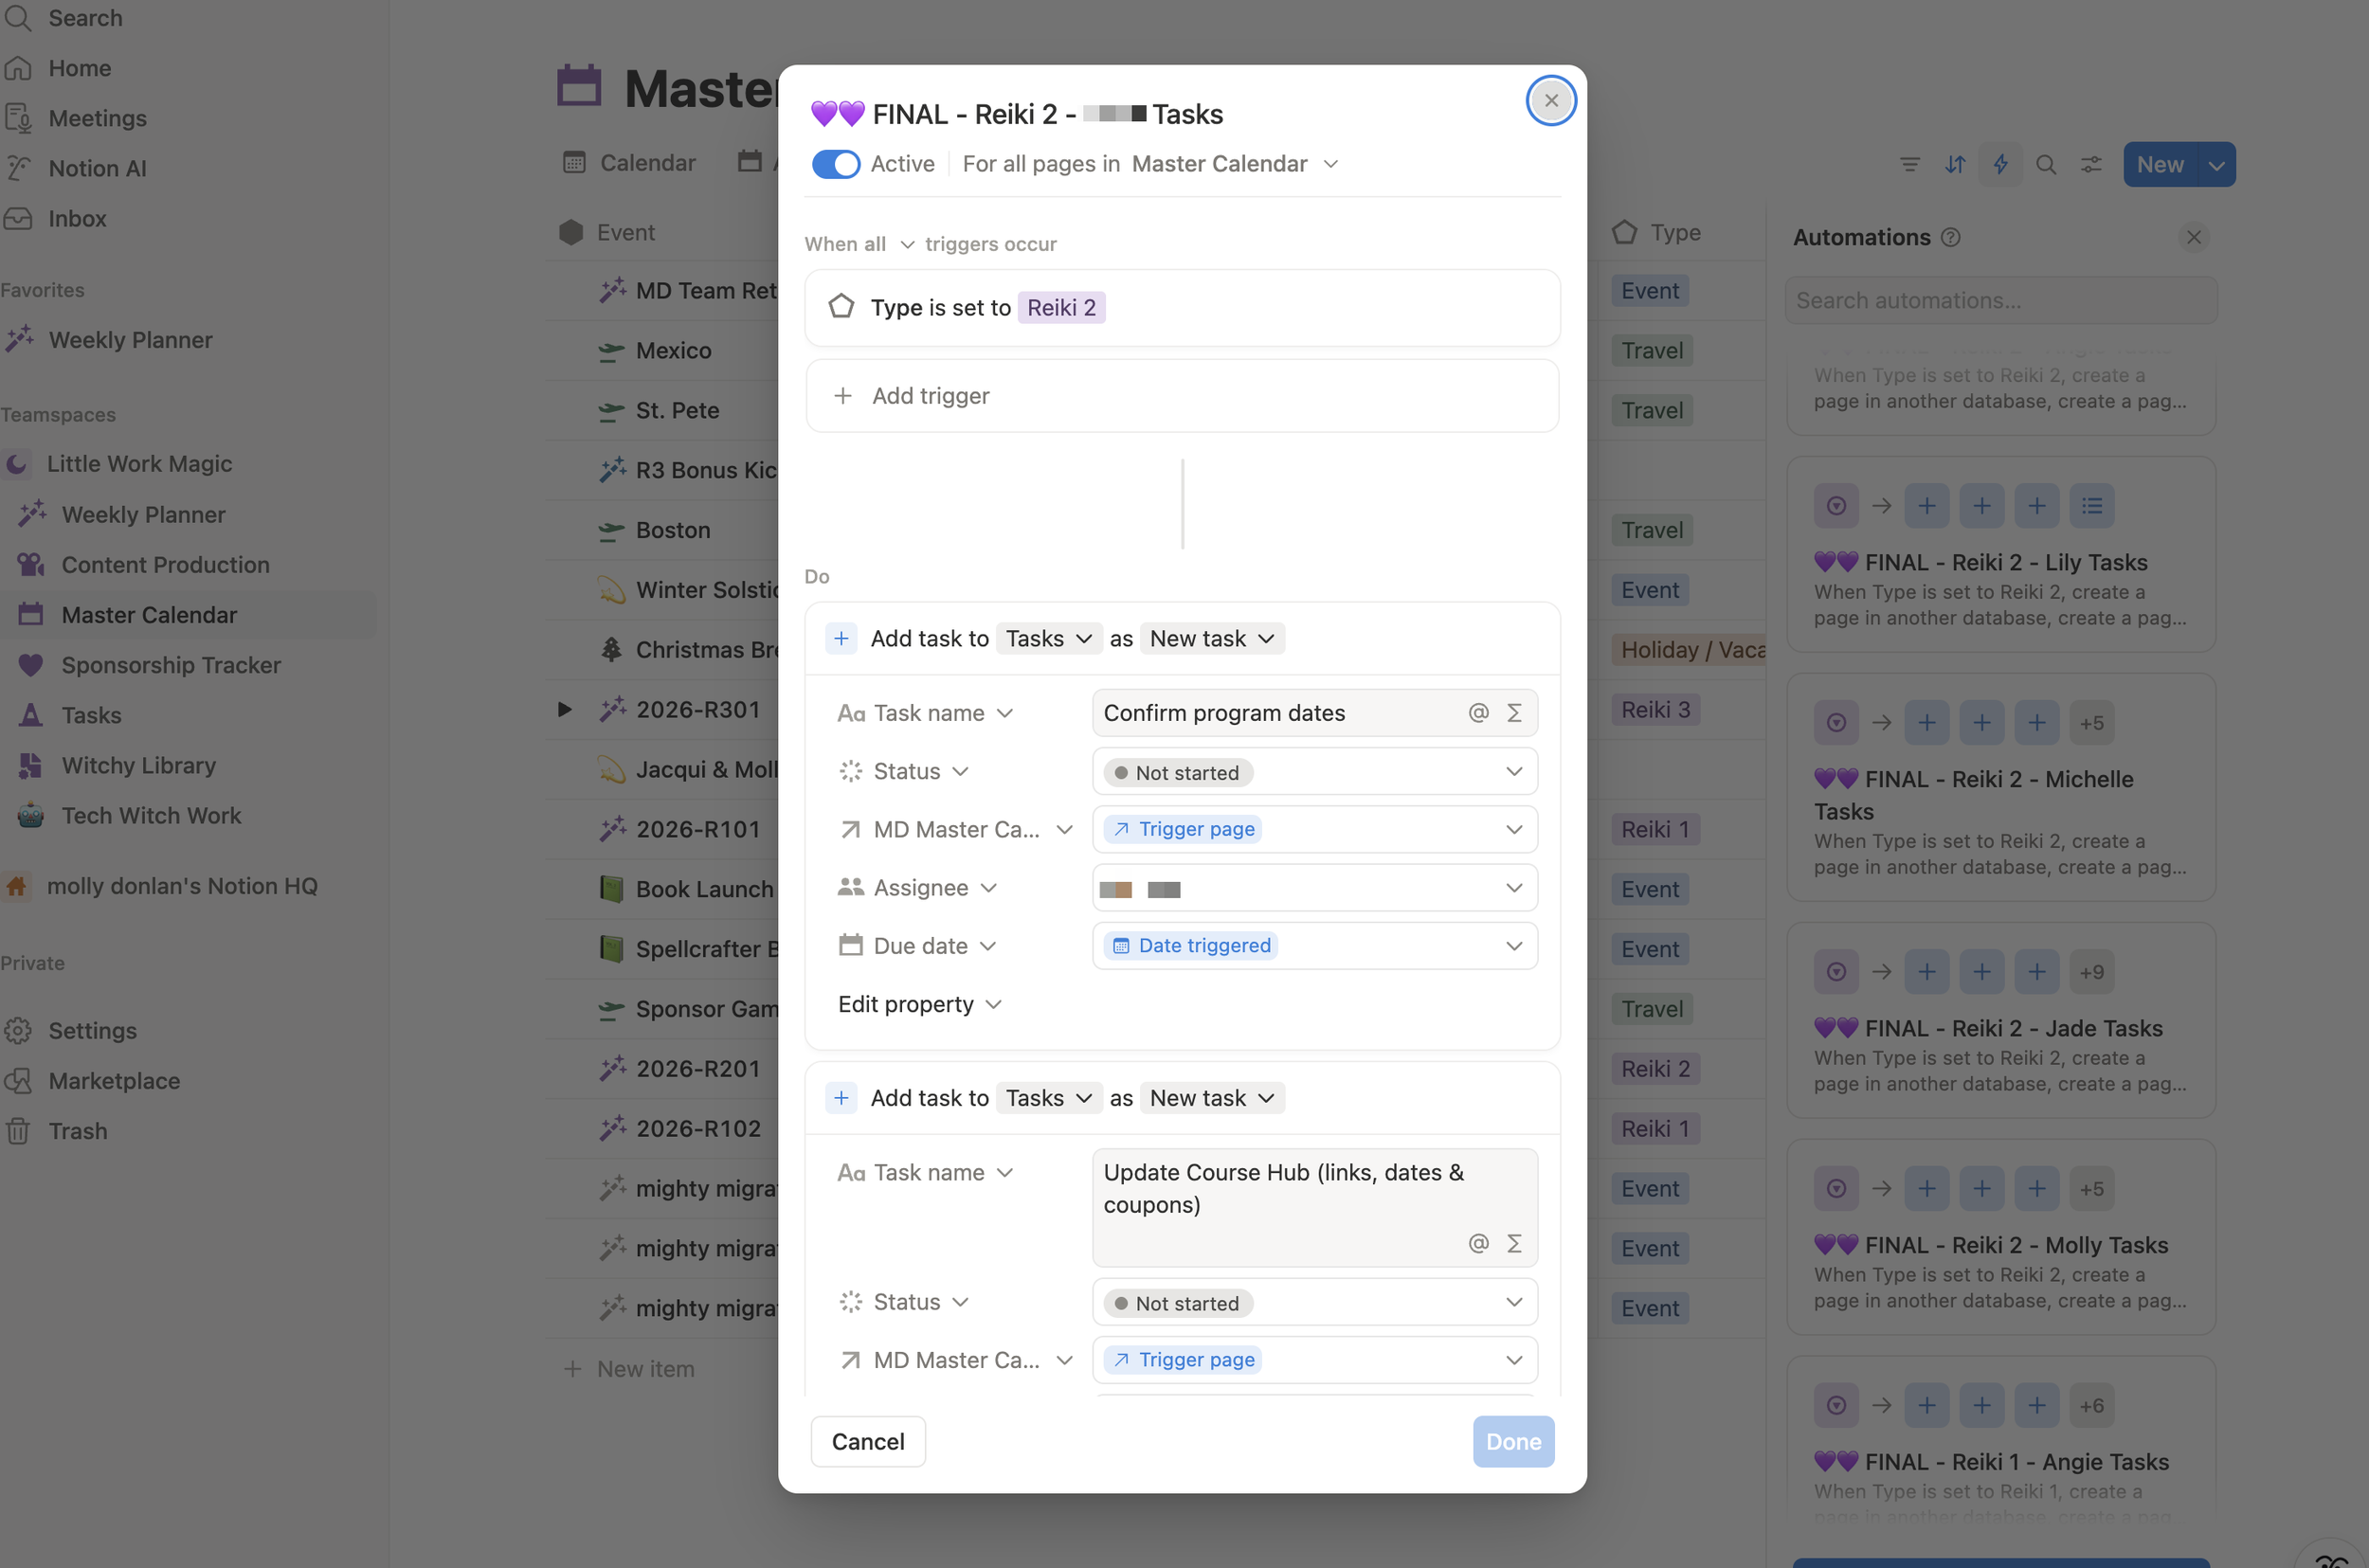
Task: Open the Due date value dropdown Date triggered
Action: [x=1314, y=946]
